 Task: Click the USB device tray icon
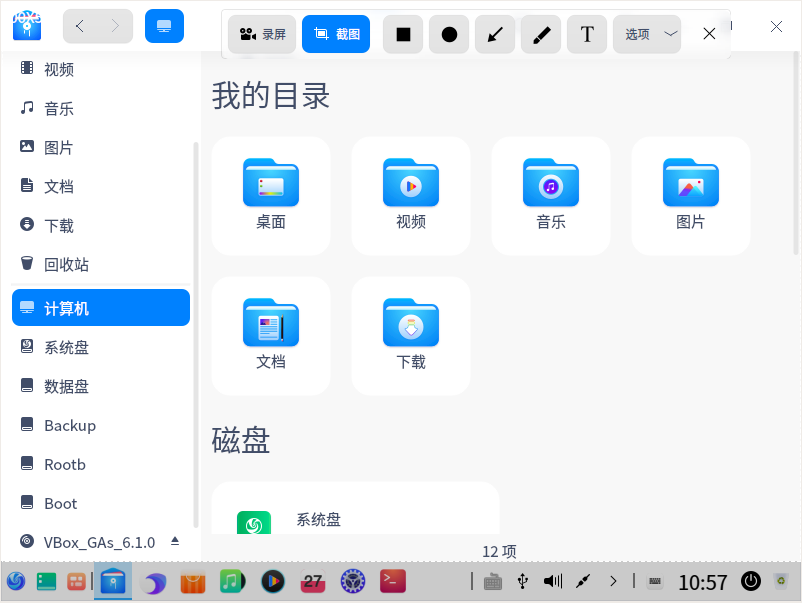pos(522,582)
